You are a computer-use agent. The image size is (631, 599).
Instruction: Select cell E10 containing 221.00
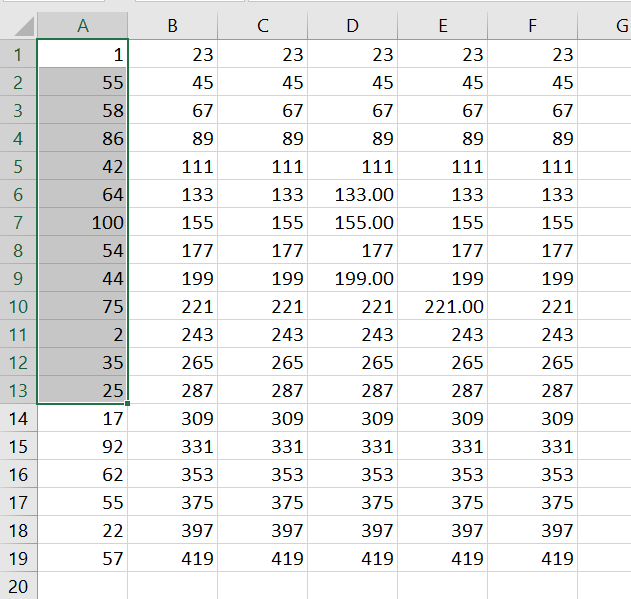[442, 307]
